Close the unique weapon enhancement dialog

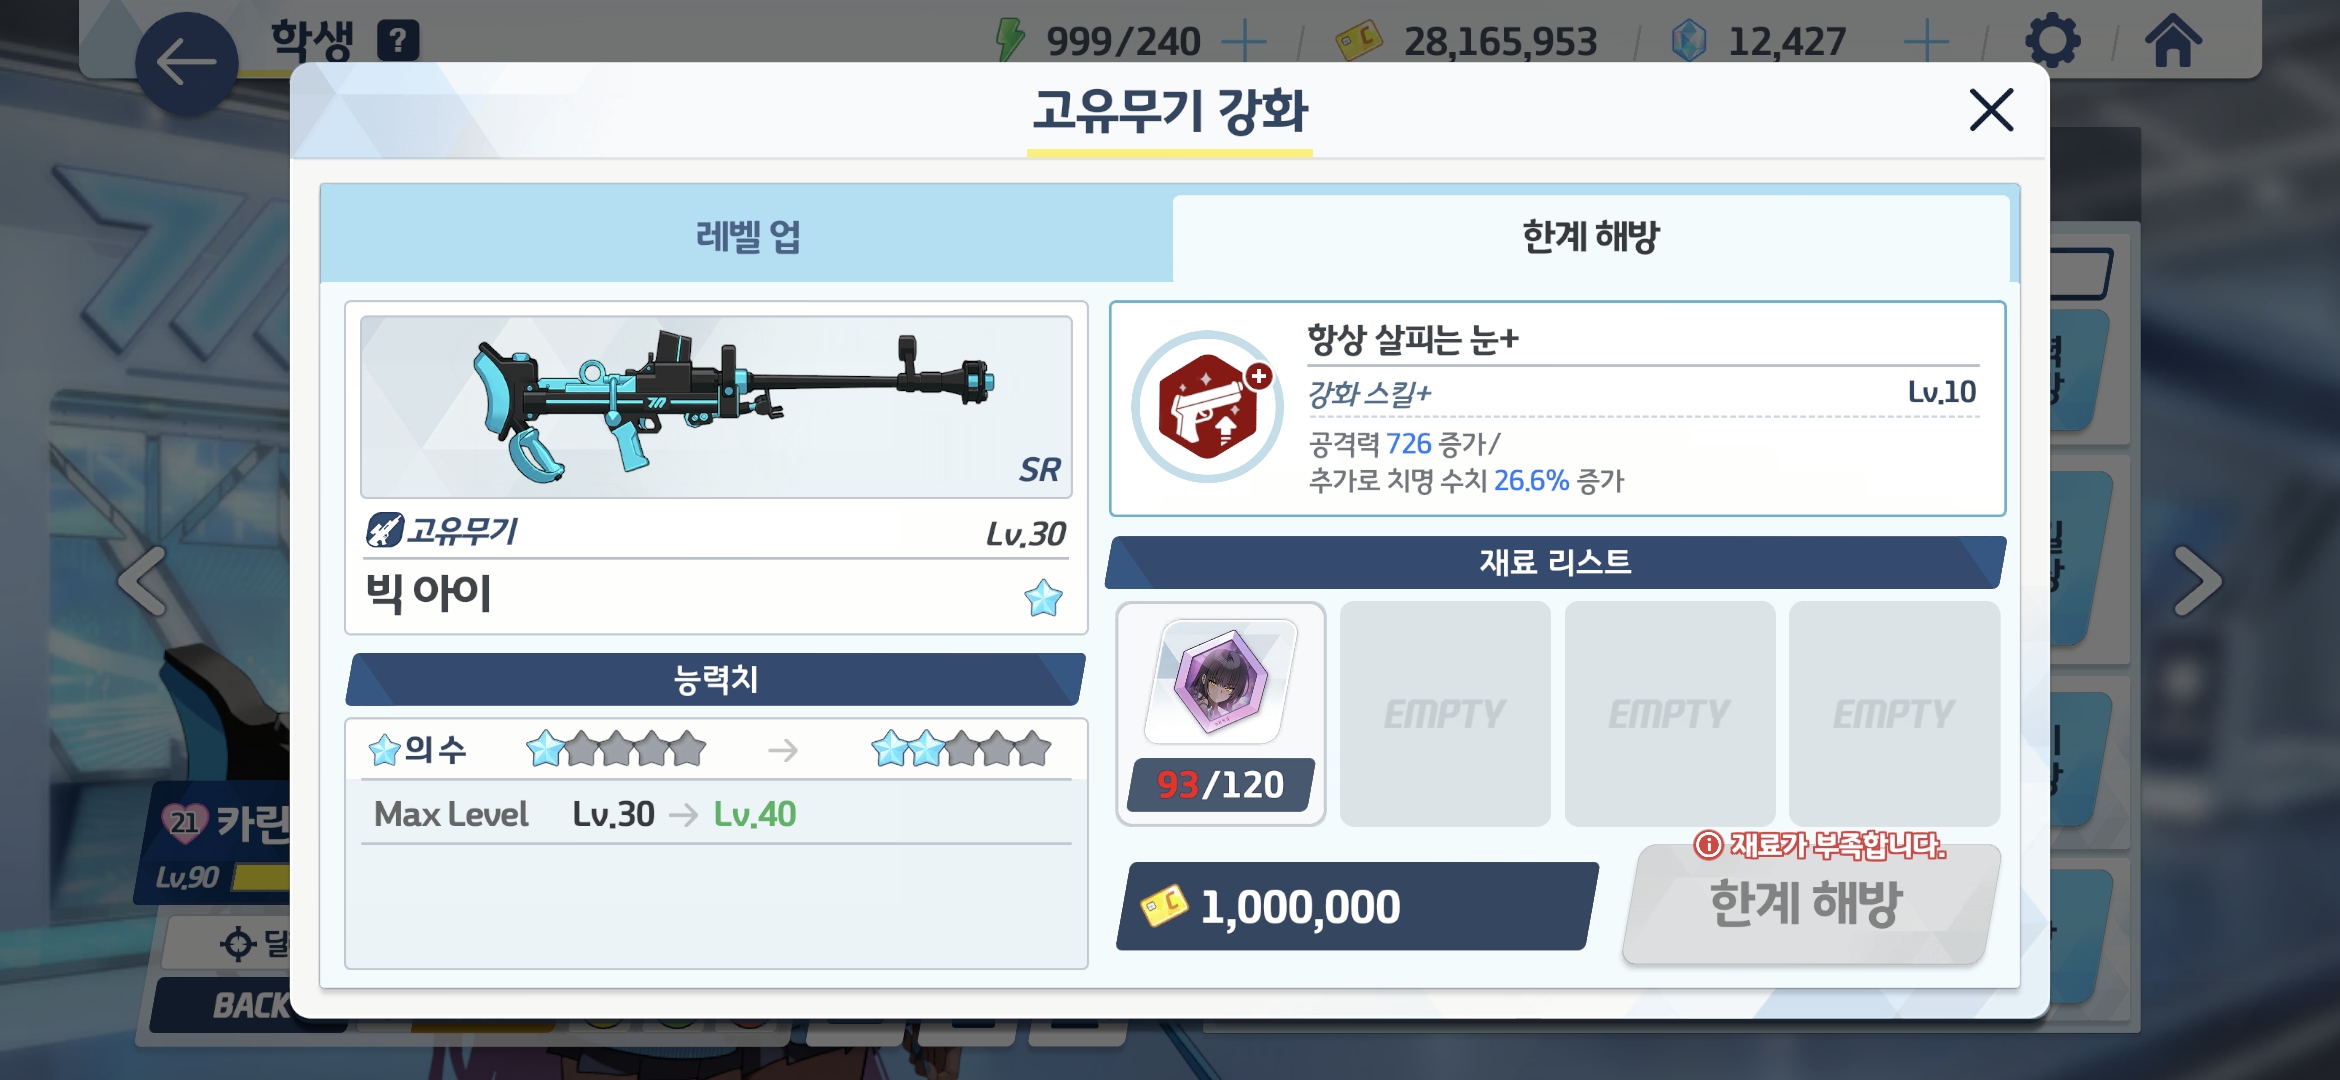click(x=1991, y=110)
